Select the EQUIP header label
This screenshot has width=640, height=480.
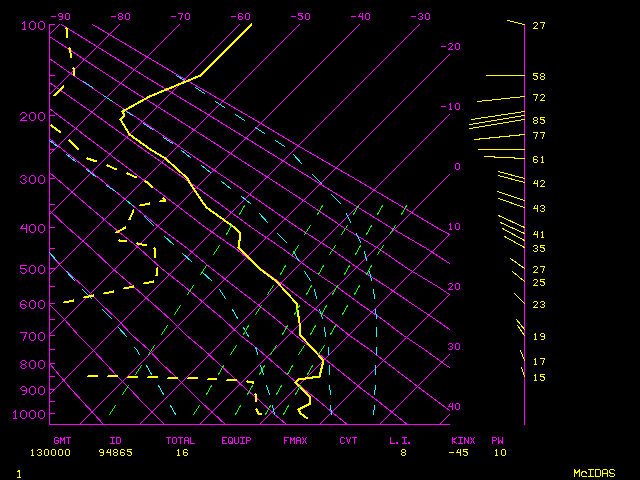236,440
